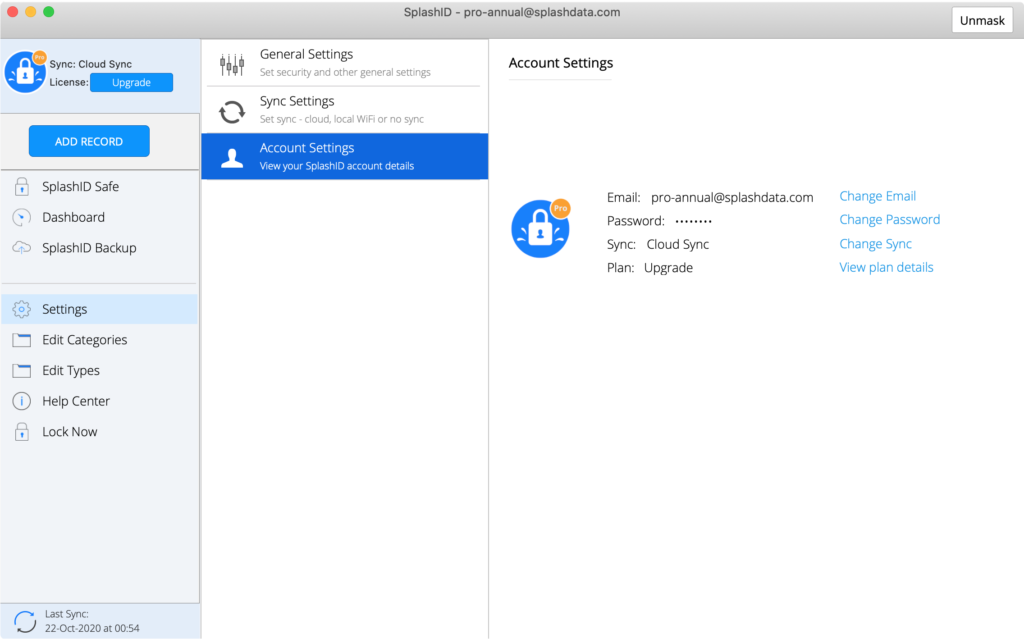Click the Upgrade license button
The width and height of the screenshot is (1024, 639).
tap(131, 83)
